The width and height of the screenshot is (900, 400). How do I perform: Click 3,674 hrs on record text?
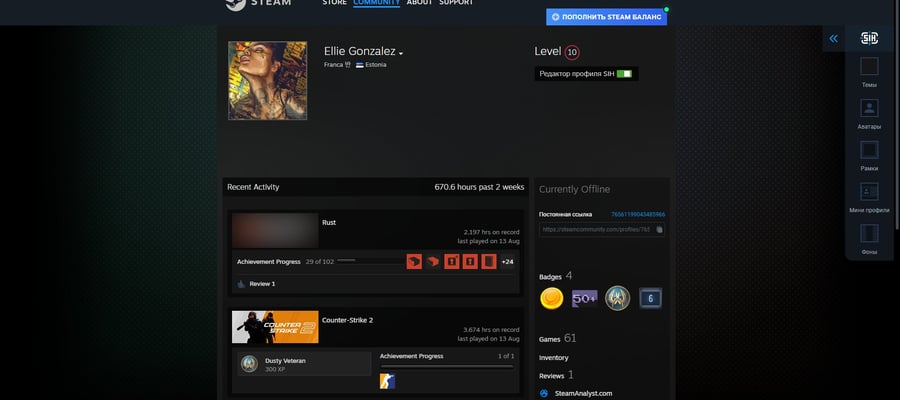point(491,330)
